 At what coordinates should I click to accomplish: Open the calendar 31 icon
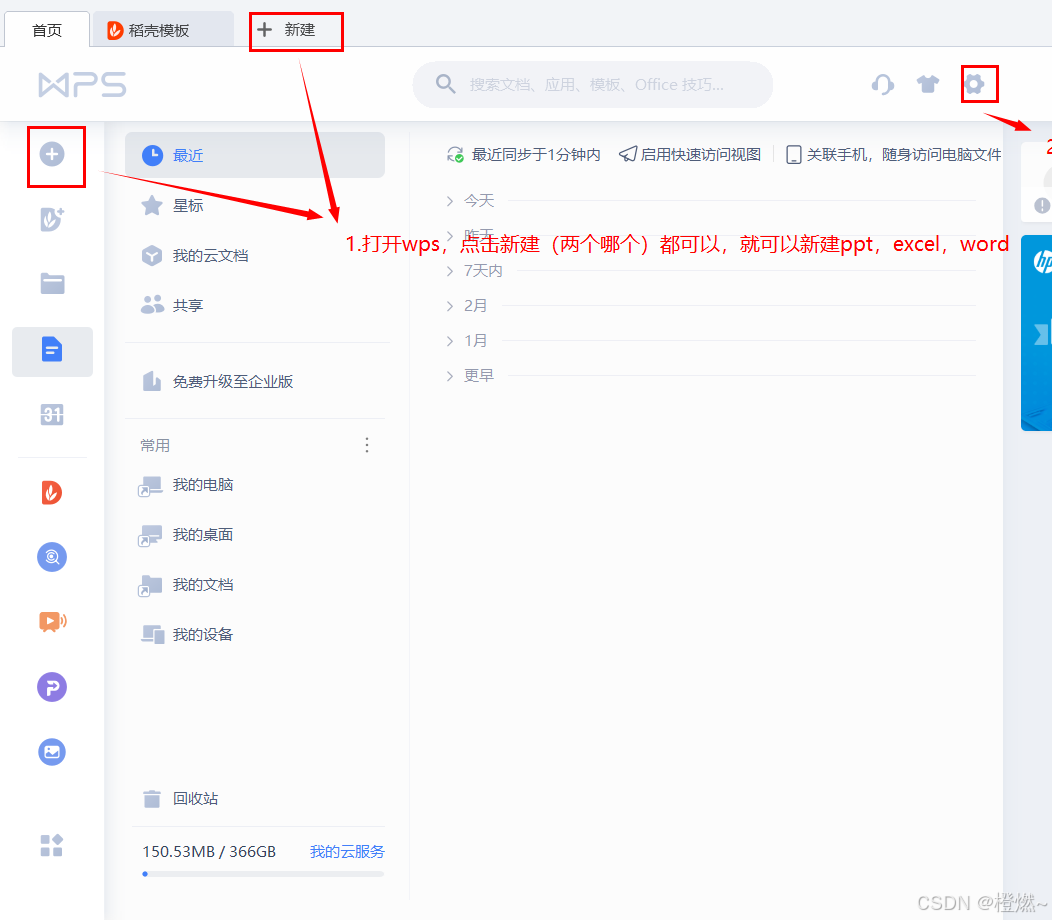(x=52, y=415)
